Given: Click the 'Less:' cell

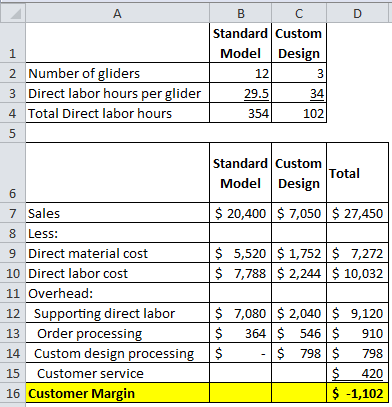Looking at the screenshot, I should [117, 233].
